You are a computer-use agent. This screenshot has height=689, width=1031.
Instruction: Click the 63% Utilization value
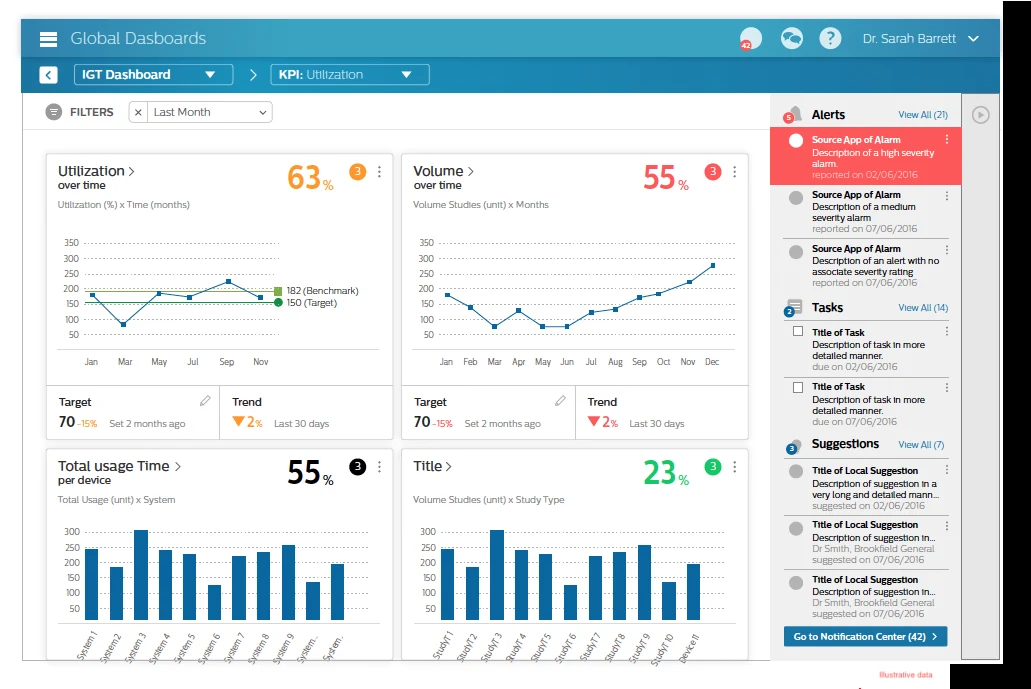tap(310, 178)
